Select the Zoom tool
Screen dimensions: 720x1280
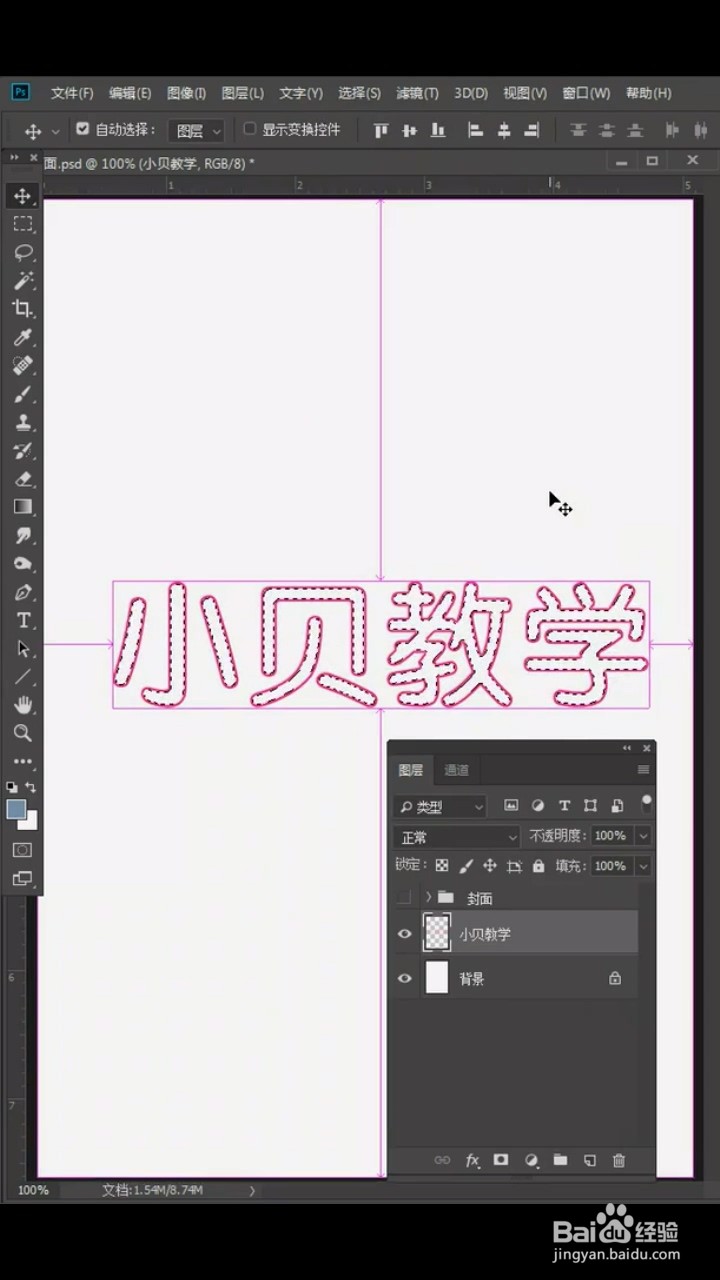(23, 733)
